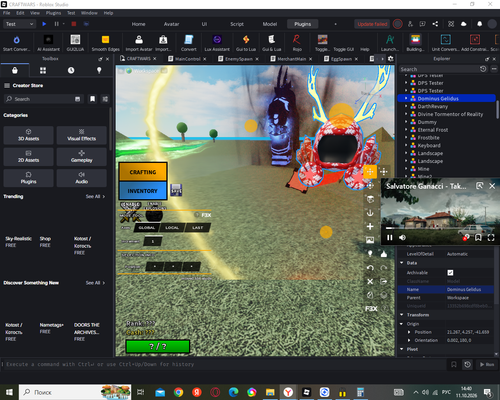
Task: Click the Explorer search field
Action: pos(438,69)
